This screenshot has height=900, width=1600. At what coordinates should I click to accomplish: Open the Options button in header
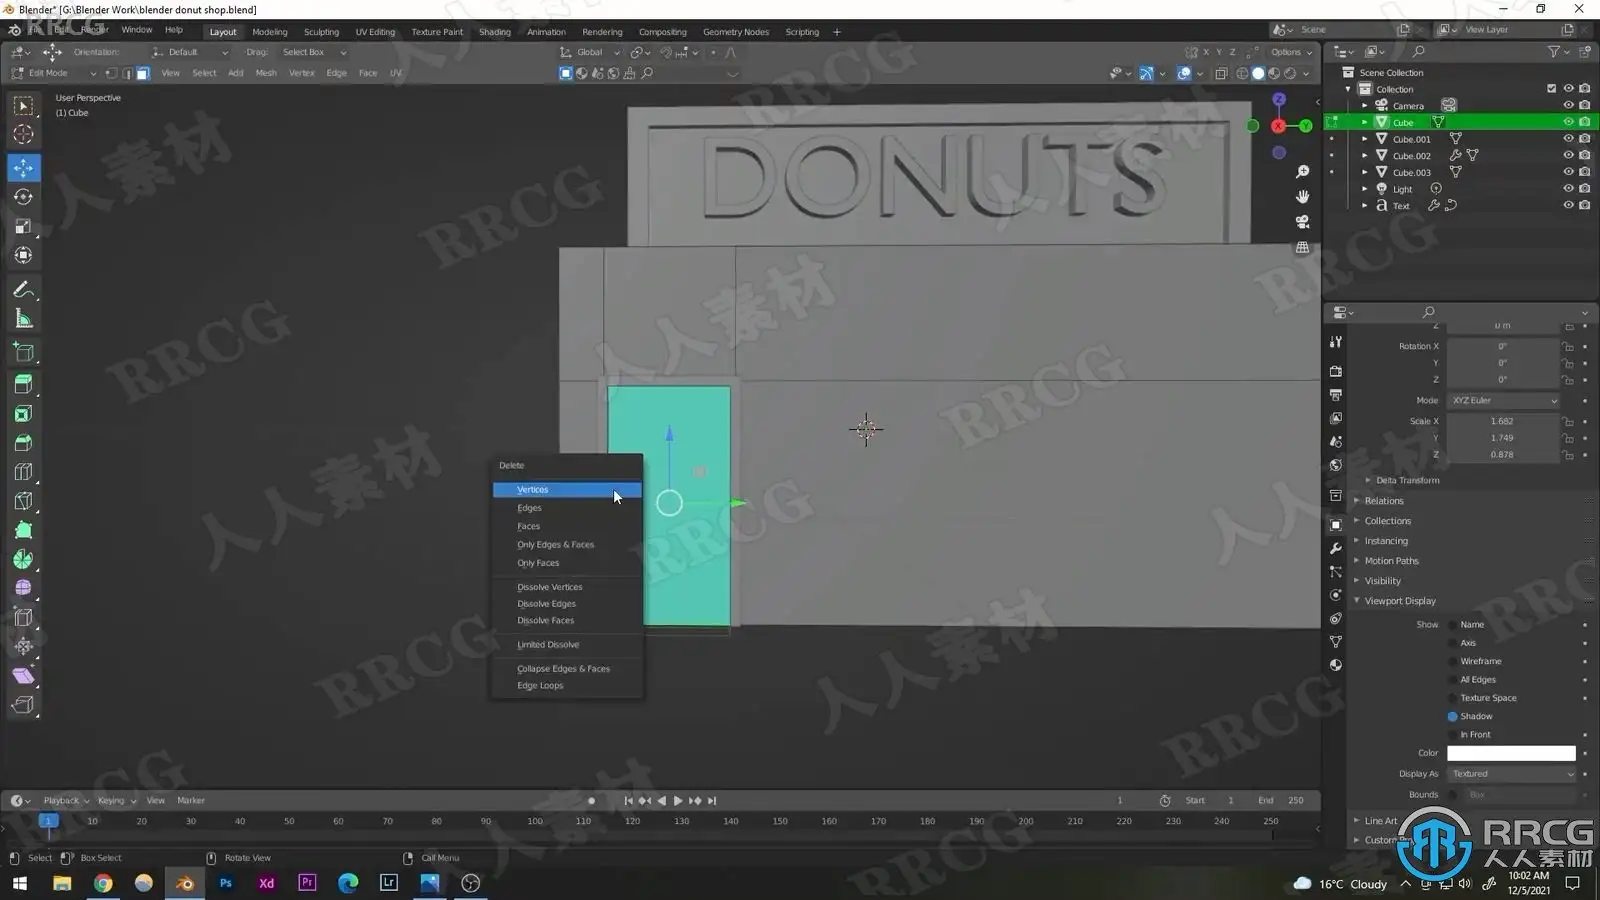[1291, 52]
